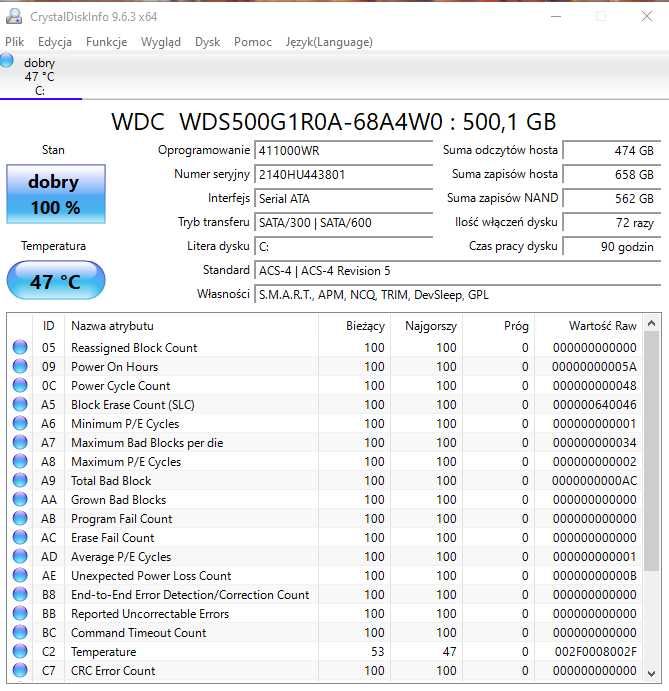The image size is (669, 691).
Task: Click status orb for Power On Hours
Action: coord(20,366)
